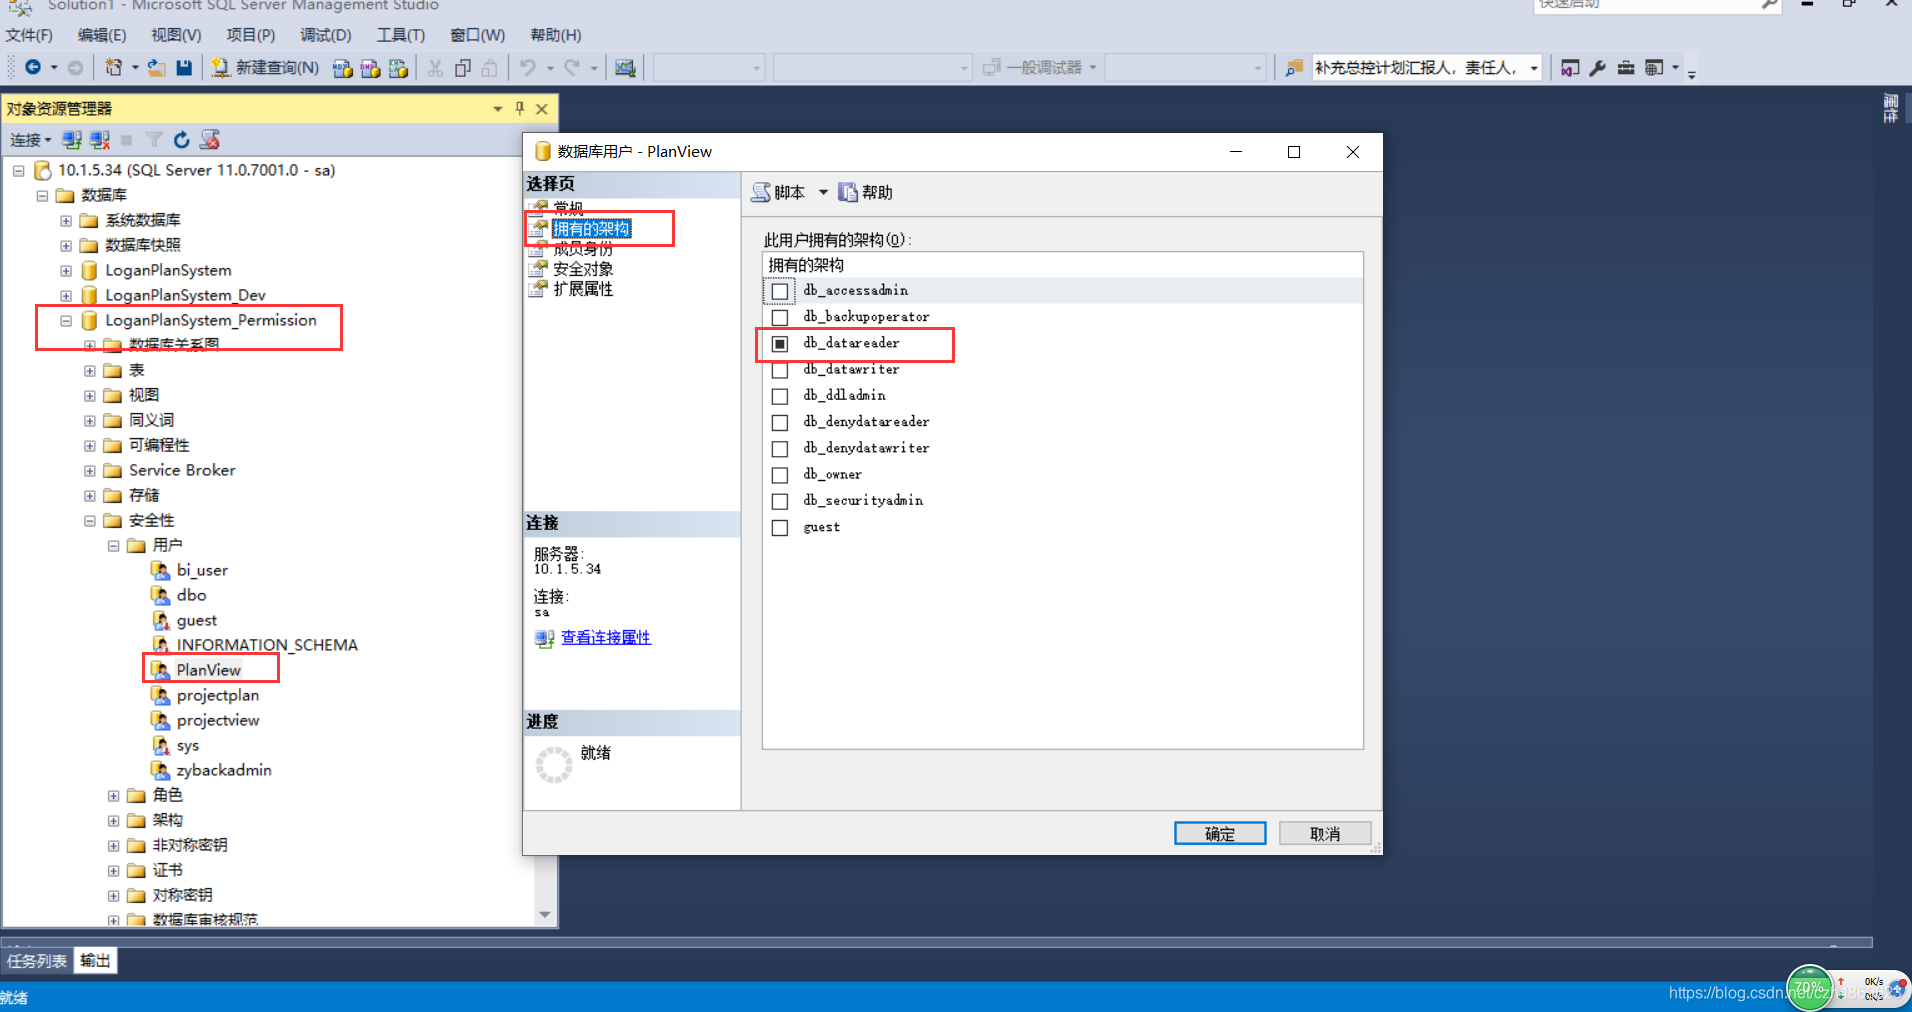Screen dimensions: 1912x1012
Task: Collapse the LoganPlanSystem_Permission database node
Action: [x=66, y=321]
